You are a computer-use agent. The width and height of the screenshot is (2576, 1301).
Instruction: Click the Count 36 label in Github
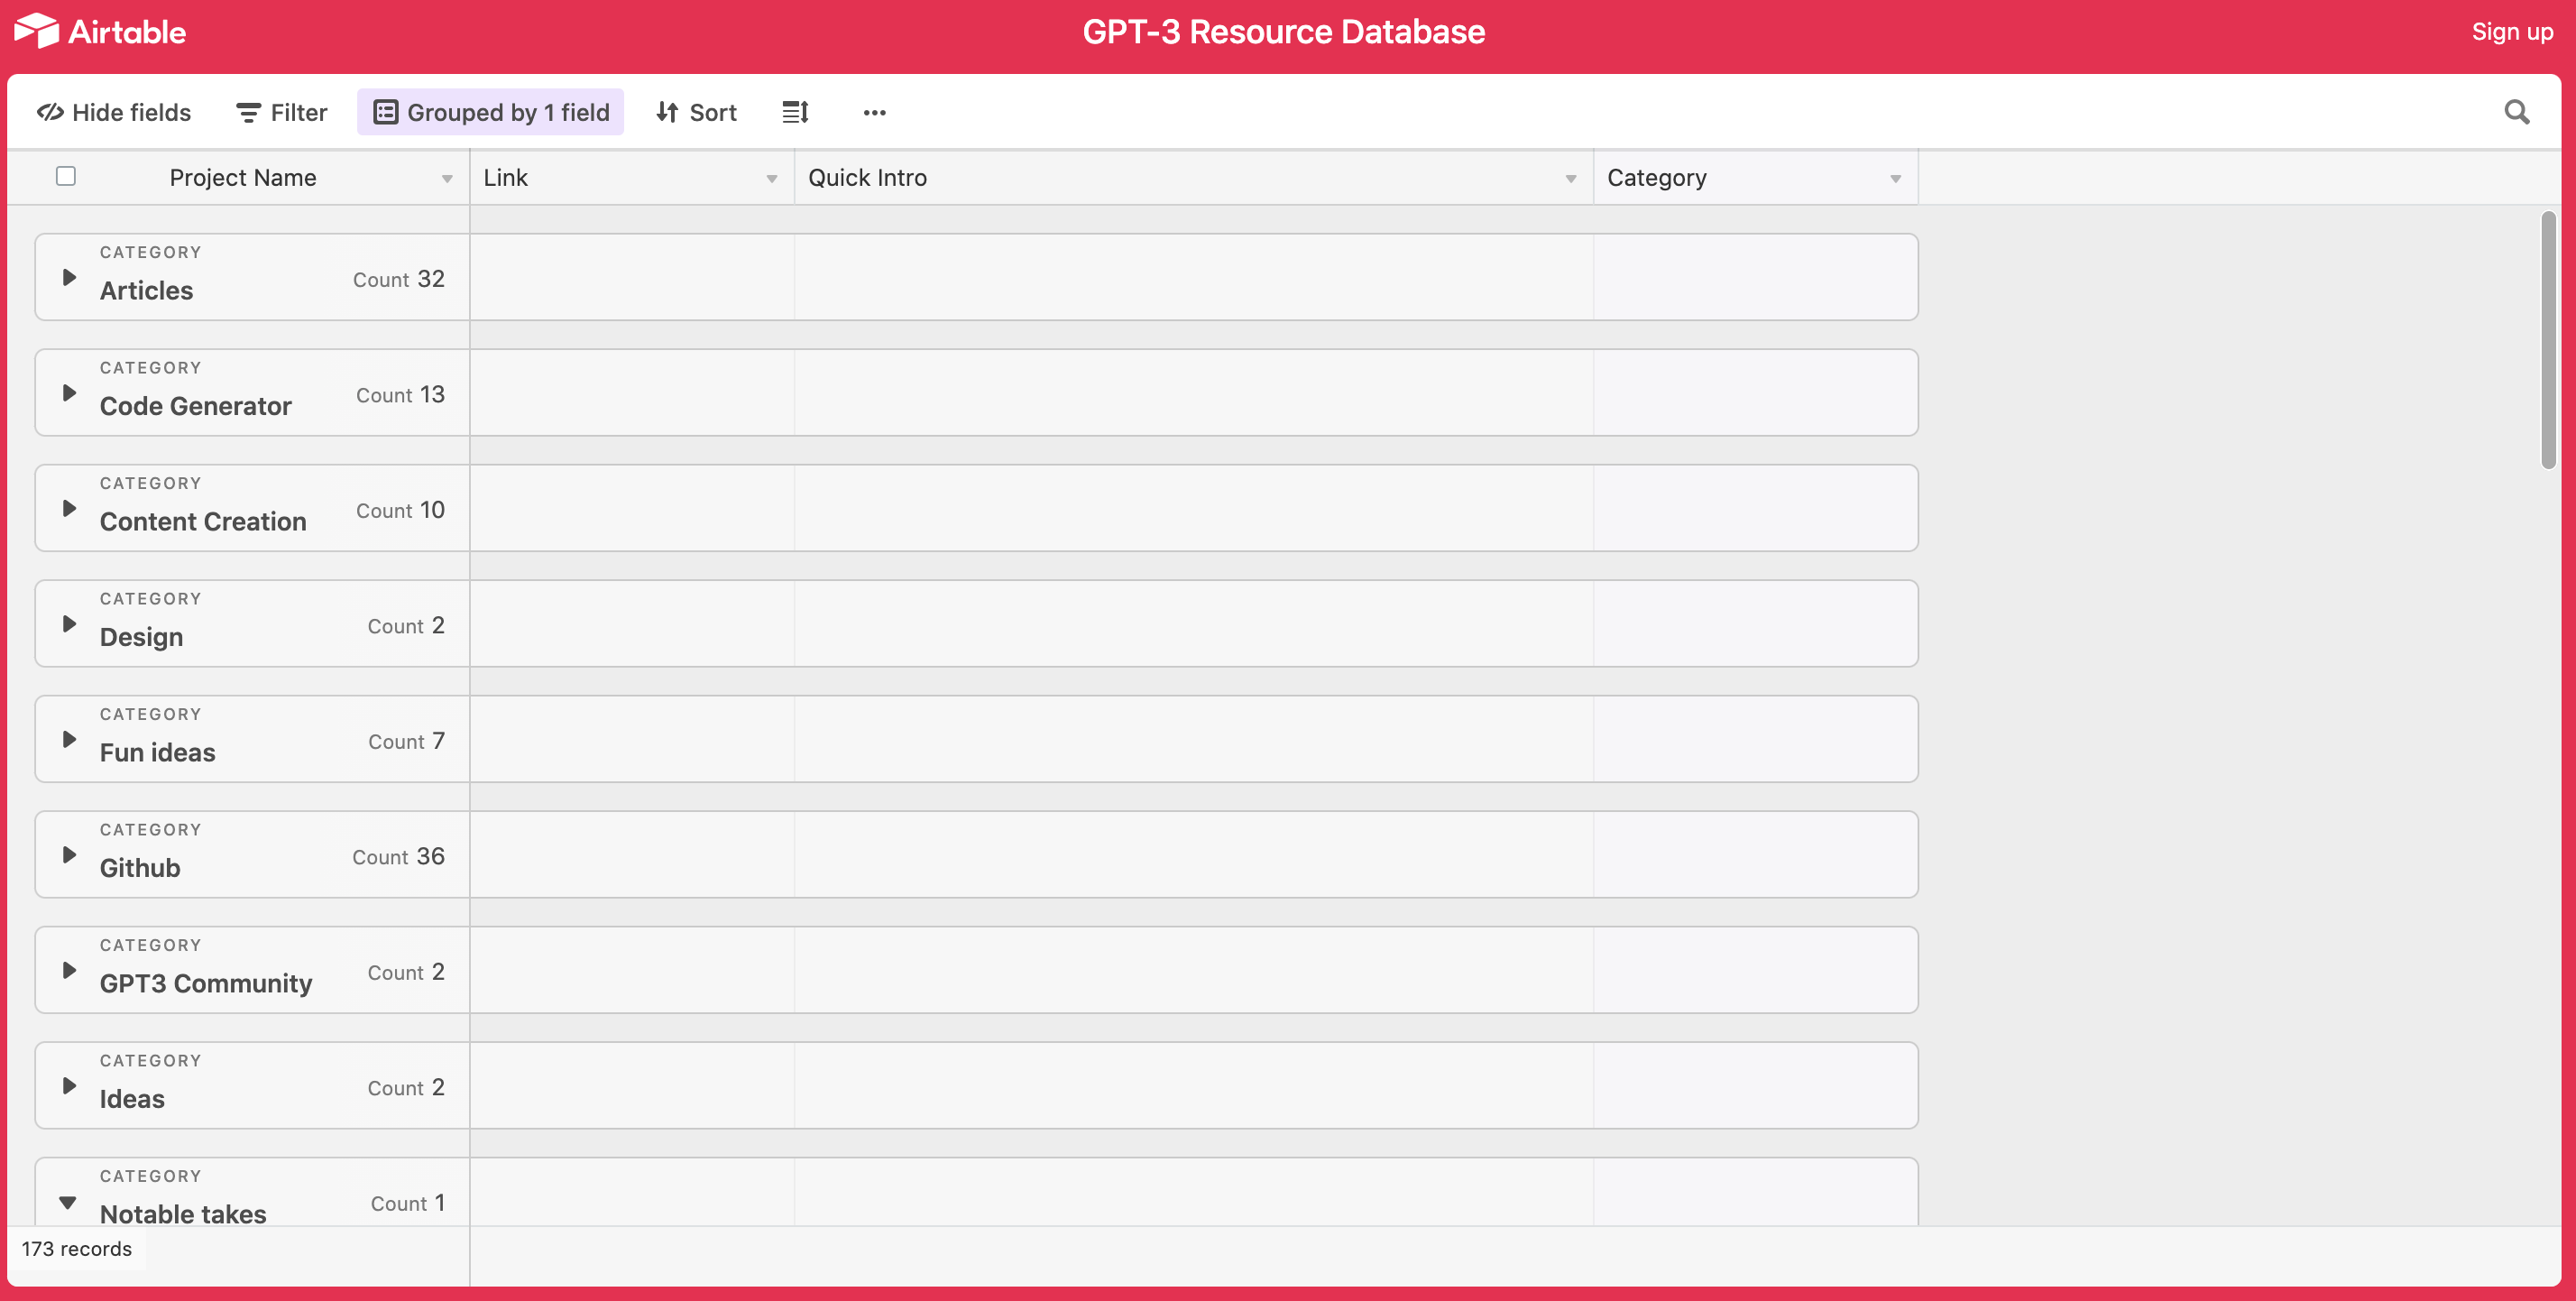click(x=398, y=857)
